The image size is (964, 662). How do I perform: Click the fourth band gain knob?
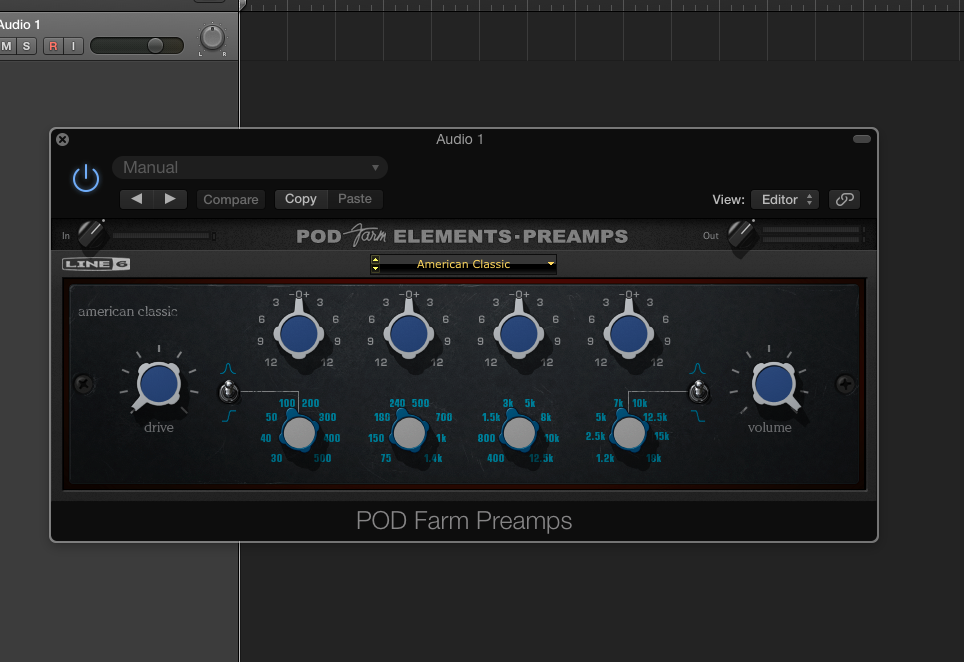[628, 334]
